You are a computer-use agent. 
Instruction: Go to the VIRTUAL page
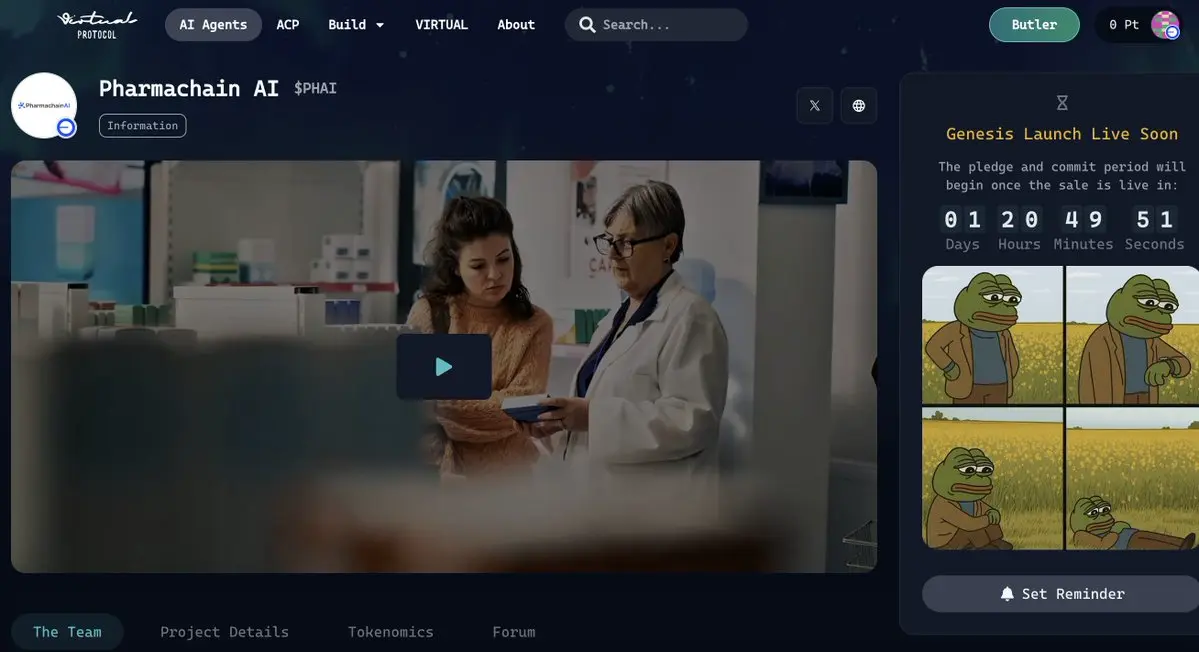coord(441,24)
